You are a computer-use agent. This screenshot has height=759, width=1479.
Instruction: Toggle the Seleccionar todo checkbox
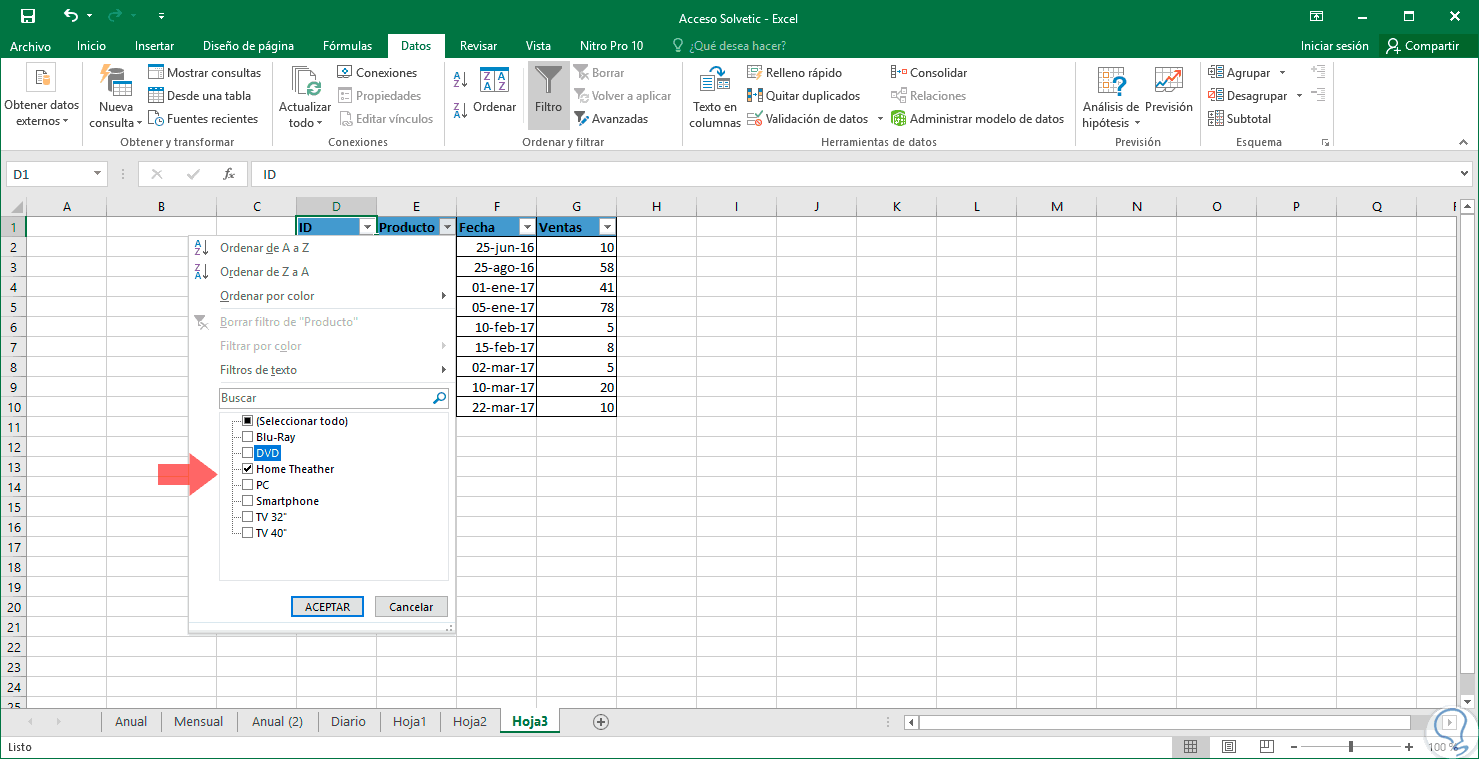click(x=247, y=421)
